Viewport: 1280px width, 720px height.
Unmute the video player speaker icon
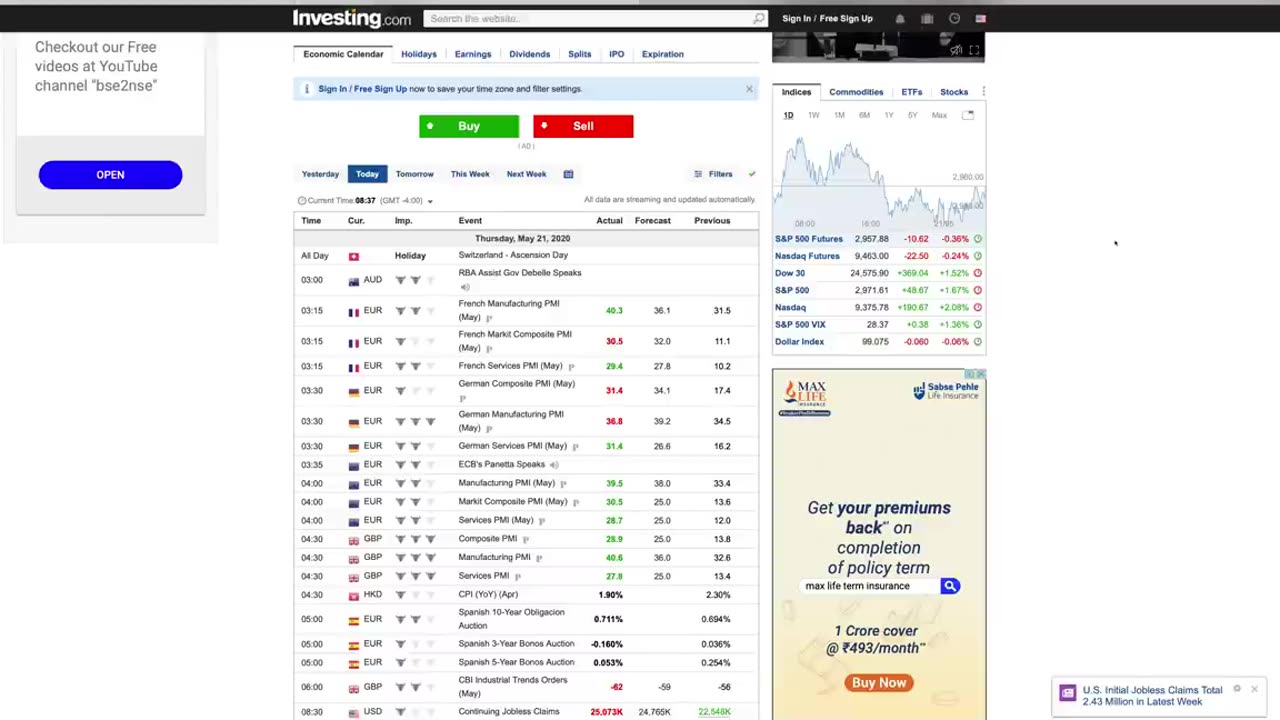click(x=956, y=50)
